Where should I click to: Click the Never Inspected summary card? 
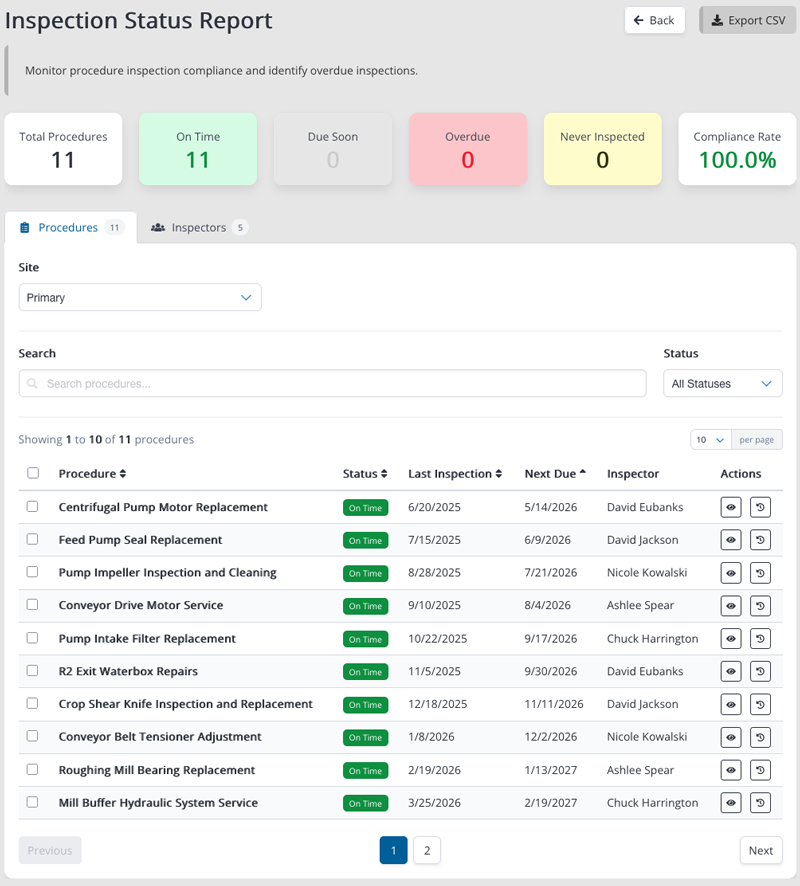[x=602, y=149]
